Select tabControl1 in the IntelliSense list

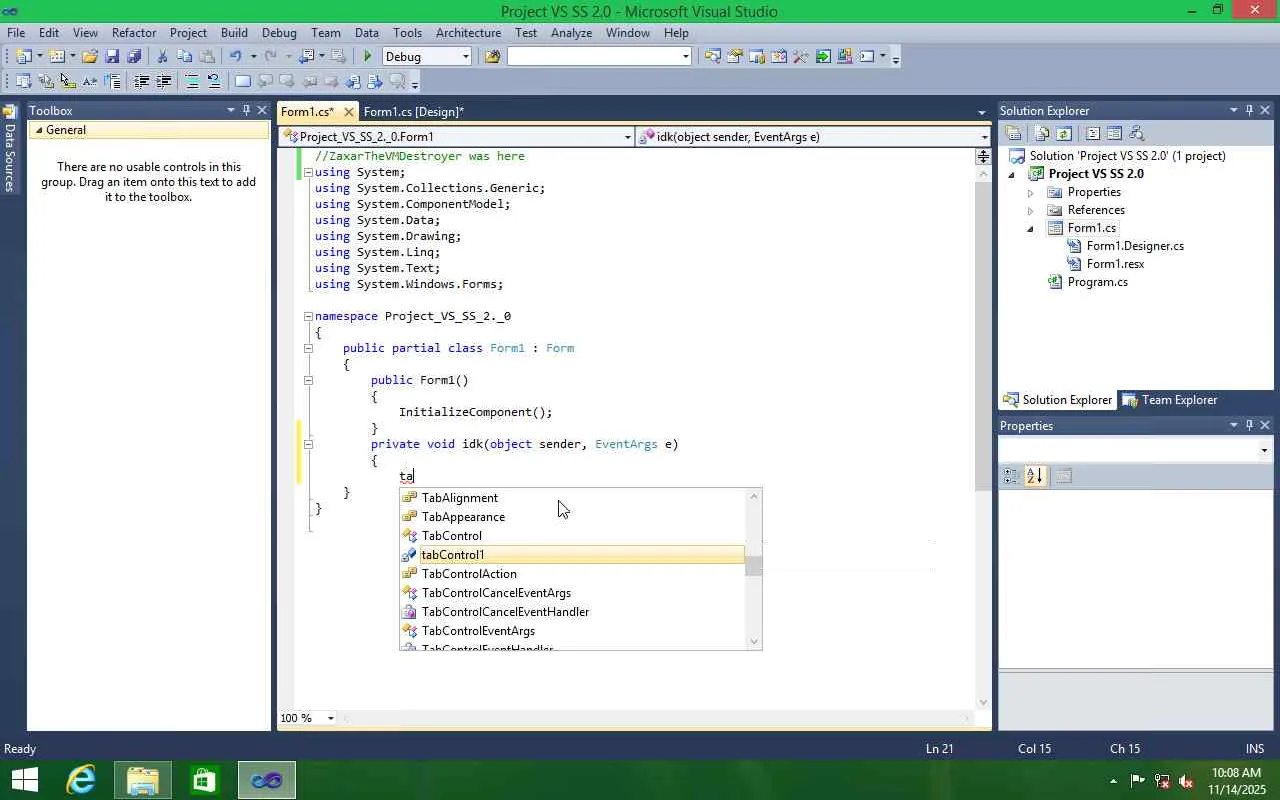click(x=572, y=555)
